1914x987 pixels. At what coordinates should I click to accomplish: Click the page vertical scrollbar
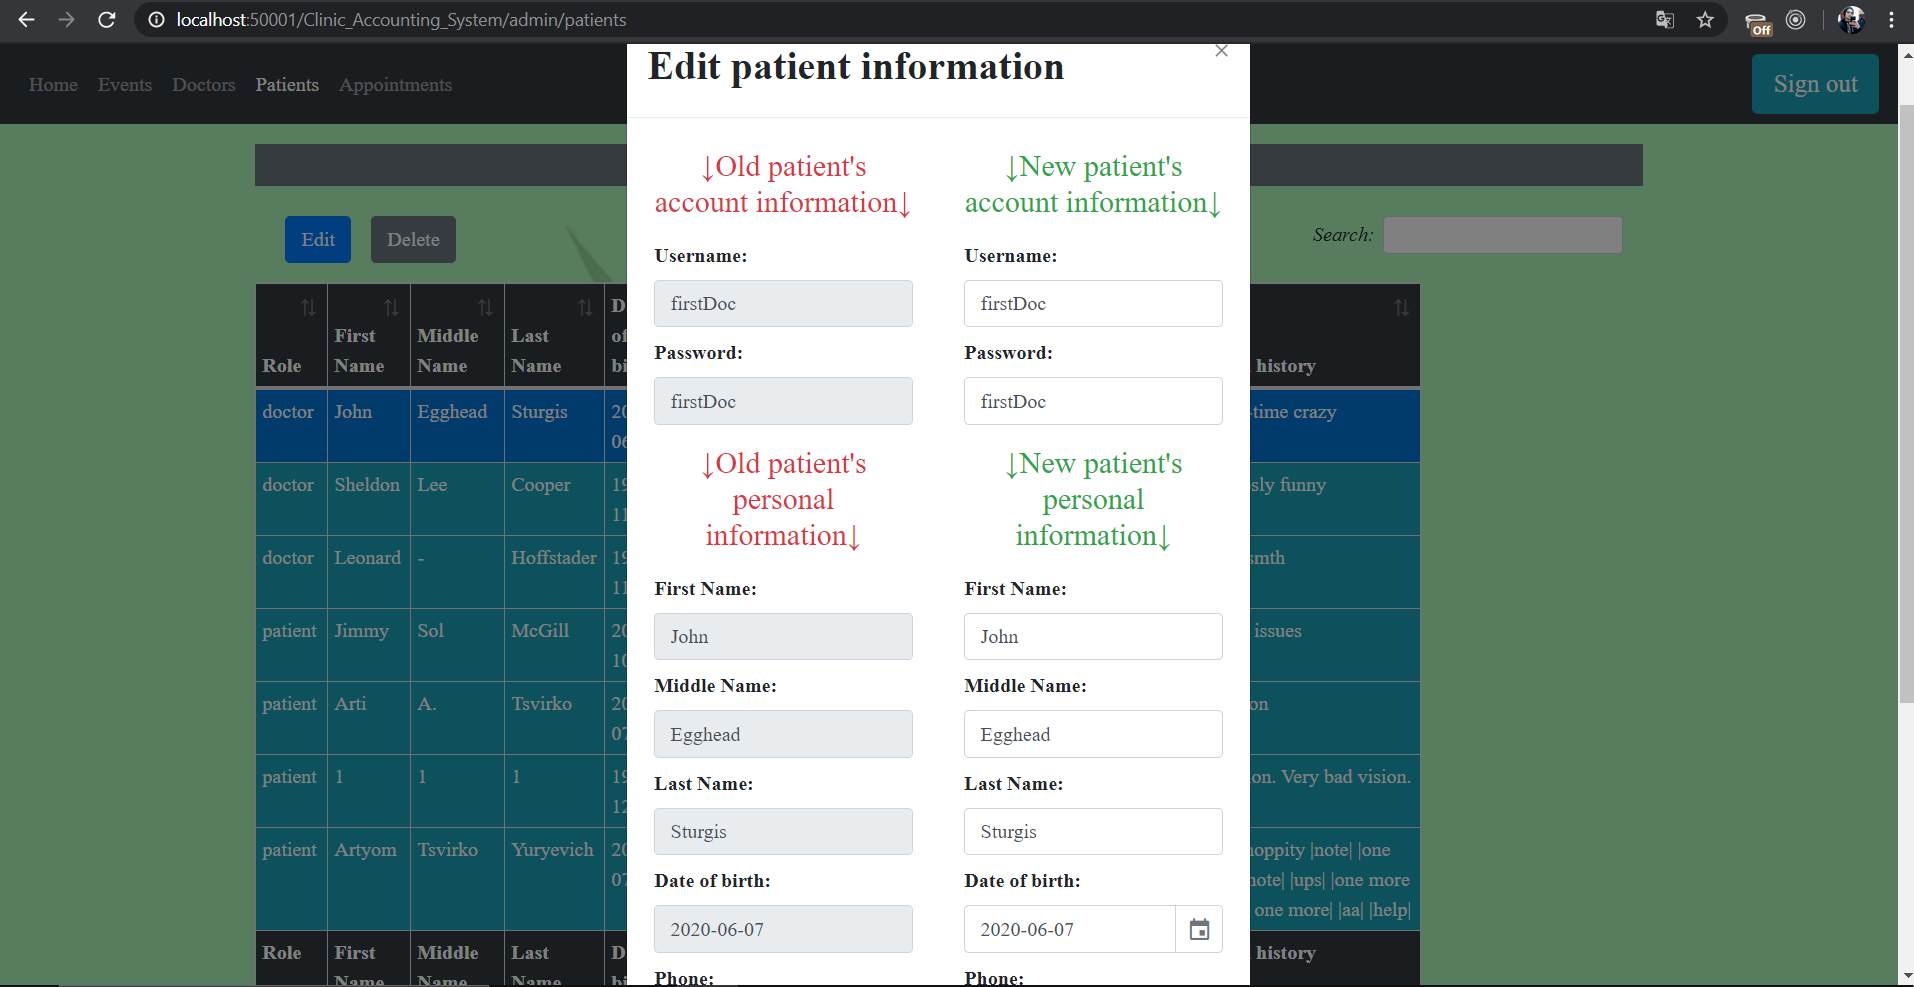(x=1906, y=400)
